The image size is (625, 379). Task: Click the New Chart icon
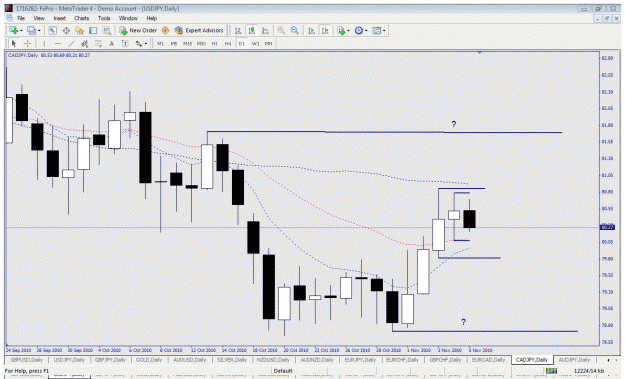click(x=13, y=30)
